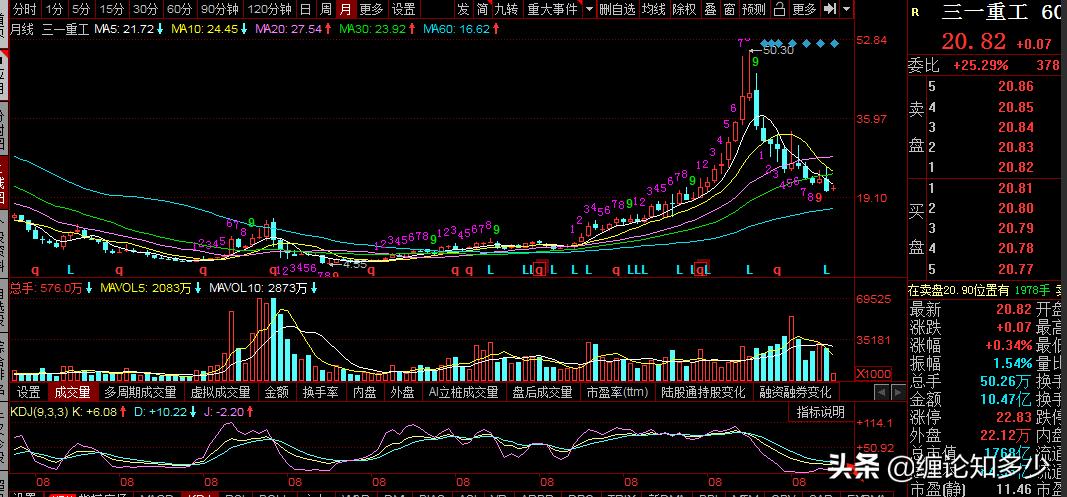This screenshot has width=1067, height=497.
Task: Toggle the 九转 nine-turn indicator
Action: tap(505, 9)
